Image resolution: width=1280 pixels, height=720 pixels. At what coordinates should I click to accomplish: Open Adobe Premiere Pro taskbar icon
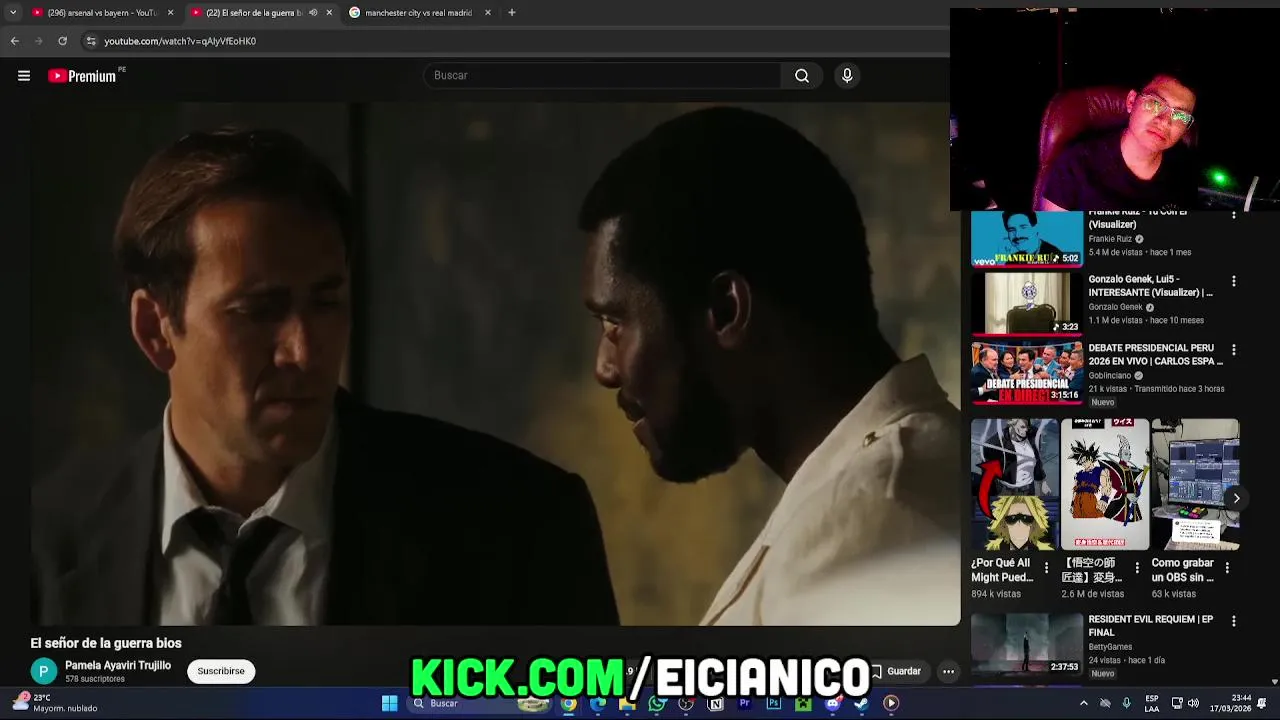pos(744,703)
